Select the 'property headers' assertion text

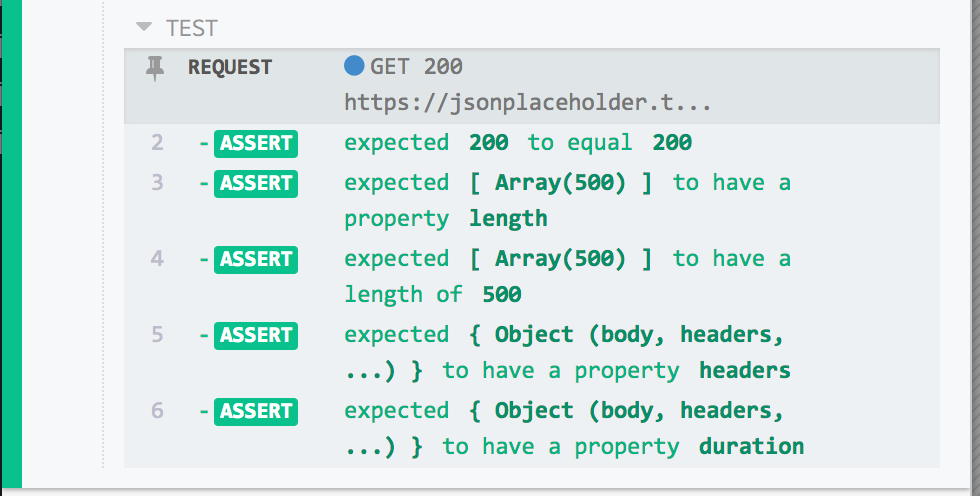[x=616, y=371]
